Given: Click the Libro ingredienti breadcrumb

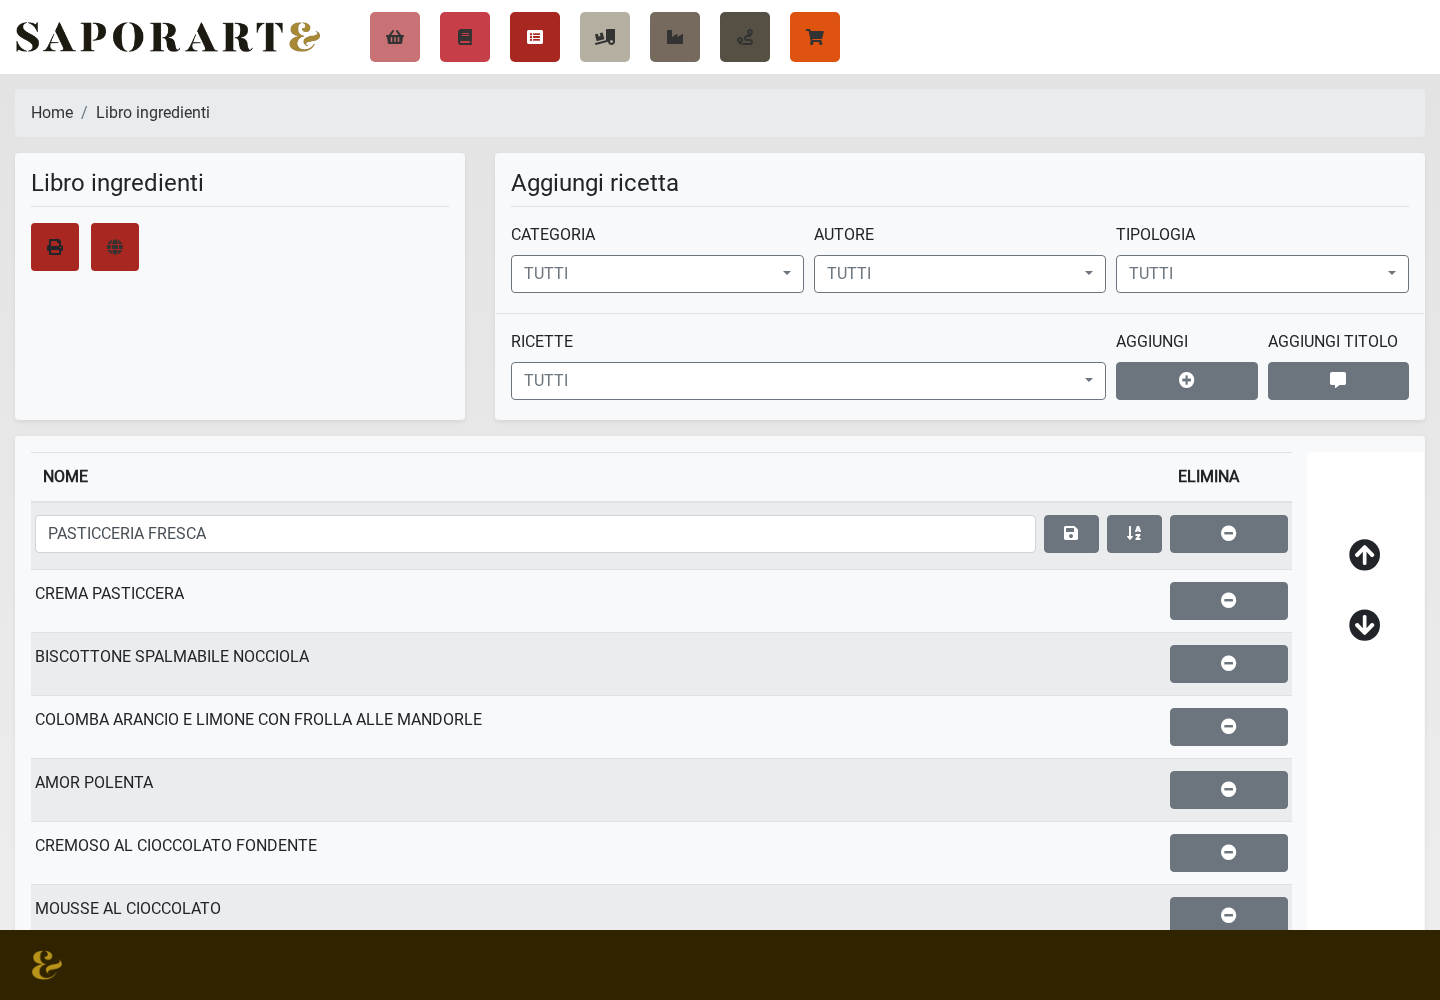Looking at the screenshot, I should coord(153,113).
